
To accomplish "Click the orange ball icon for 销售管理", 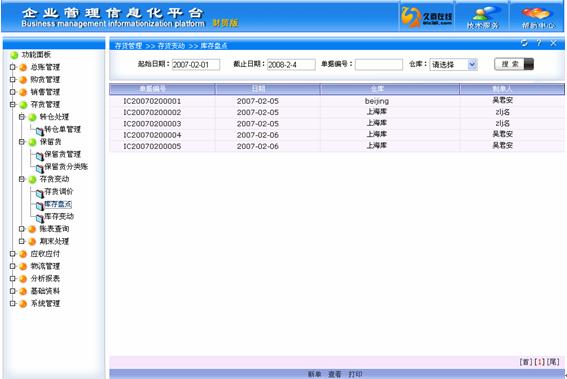I will (23, 92).
